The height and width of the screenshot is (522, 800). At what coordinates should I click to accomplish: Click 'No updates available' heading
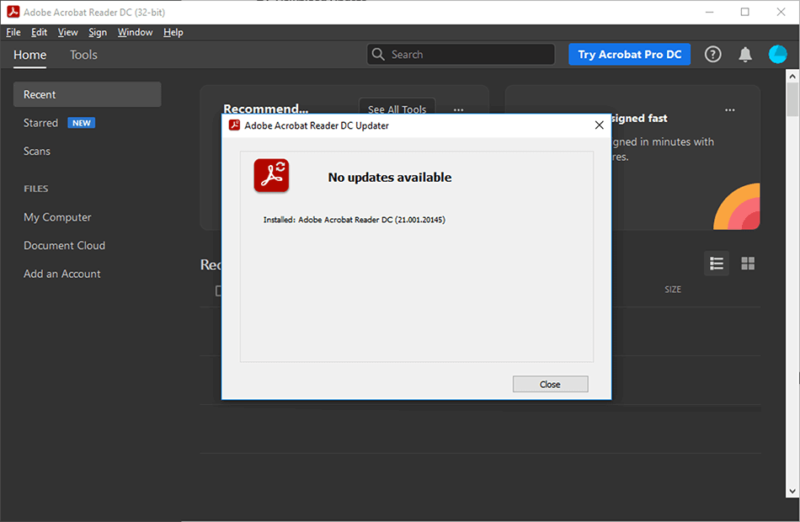point(390,177)
